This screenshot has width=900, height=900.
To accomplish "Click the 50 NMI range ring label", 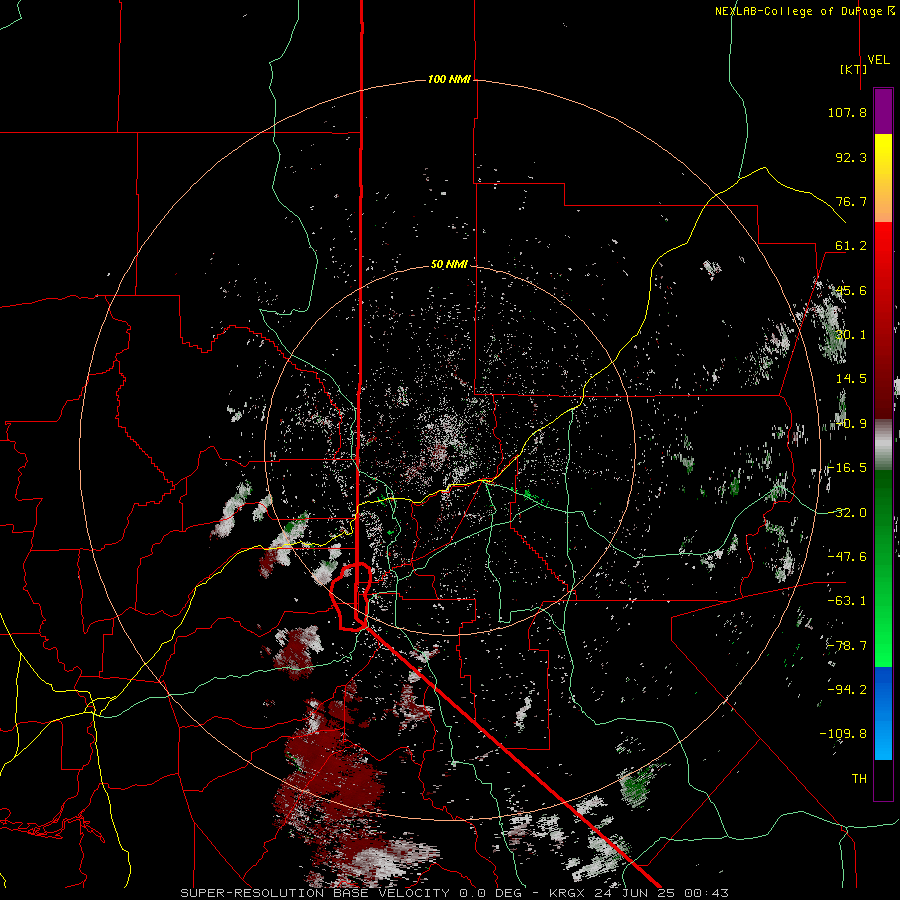I will [x=449, y=265].
